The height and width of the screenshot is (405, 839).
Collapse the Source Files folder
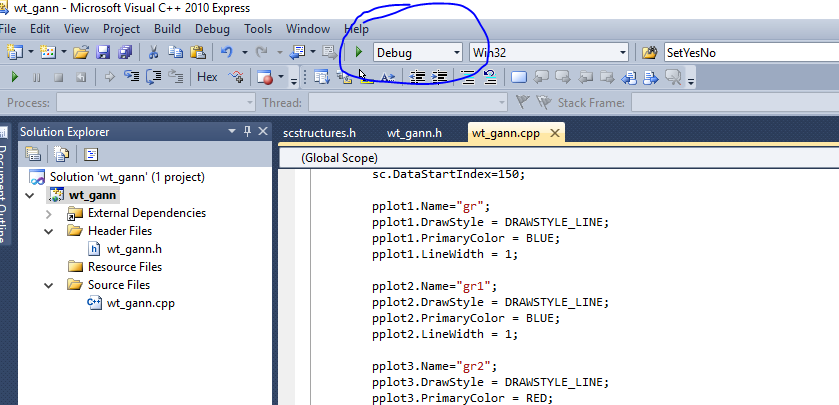[x=49, y=285]
